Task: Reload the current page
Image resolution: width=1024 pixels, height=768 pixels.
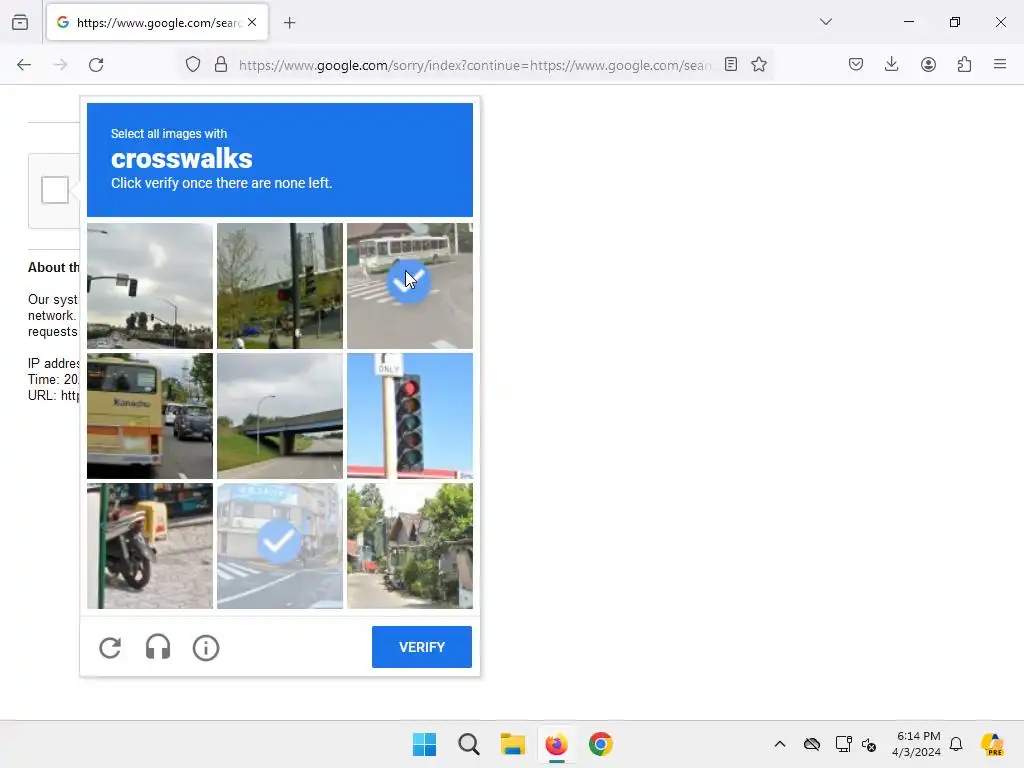Action: coord(96,65)
